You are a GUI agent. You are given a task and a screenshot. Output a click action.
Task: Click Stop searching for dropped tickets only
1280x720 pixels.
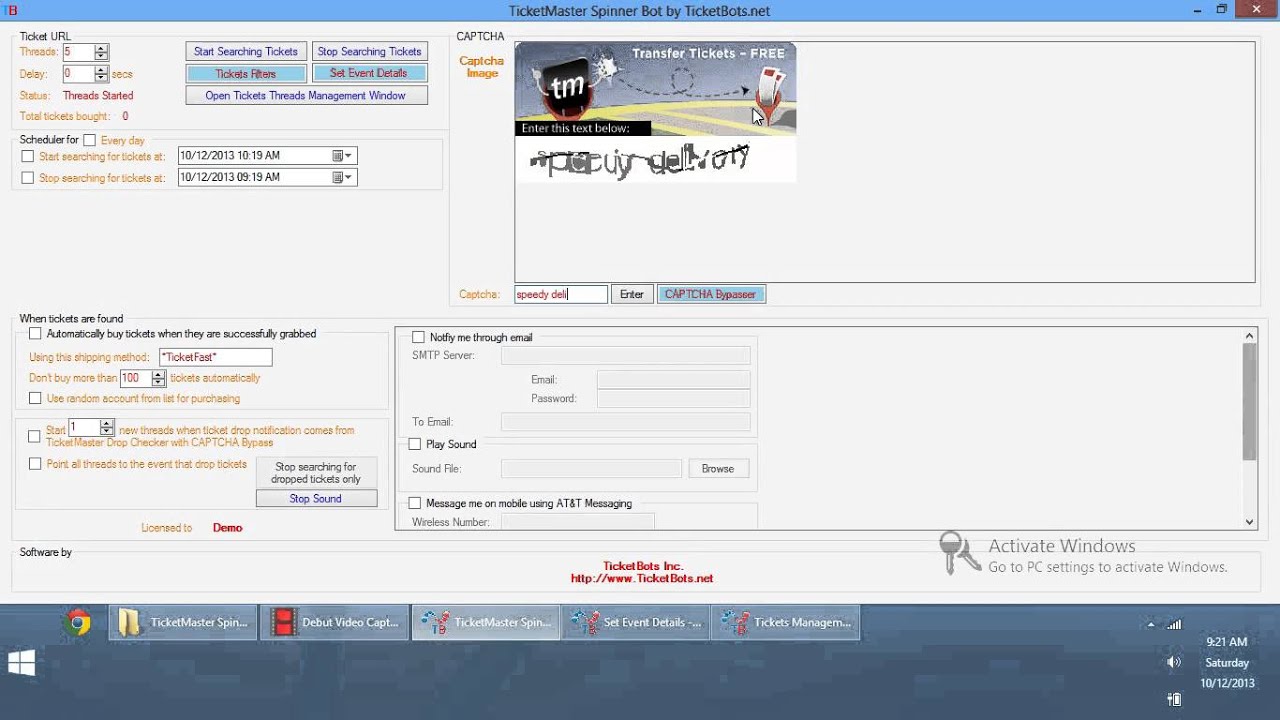click(316, 473)
